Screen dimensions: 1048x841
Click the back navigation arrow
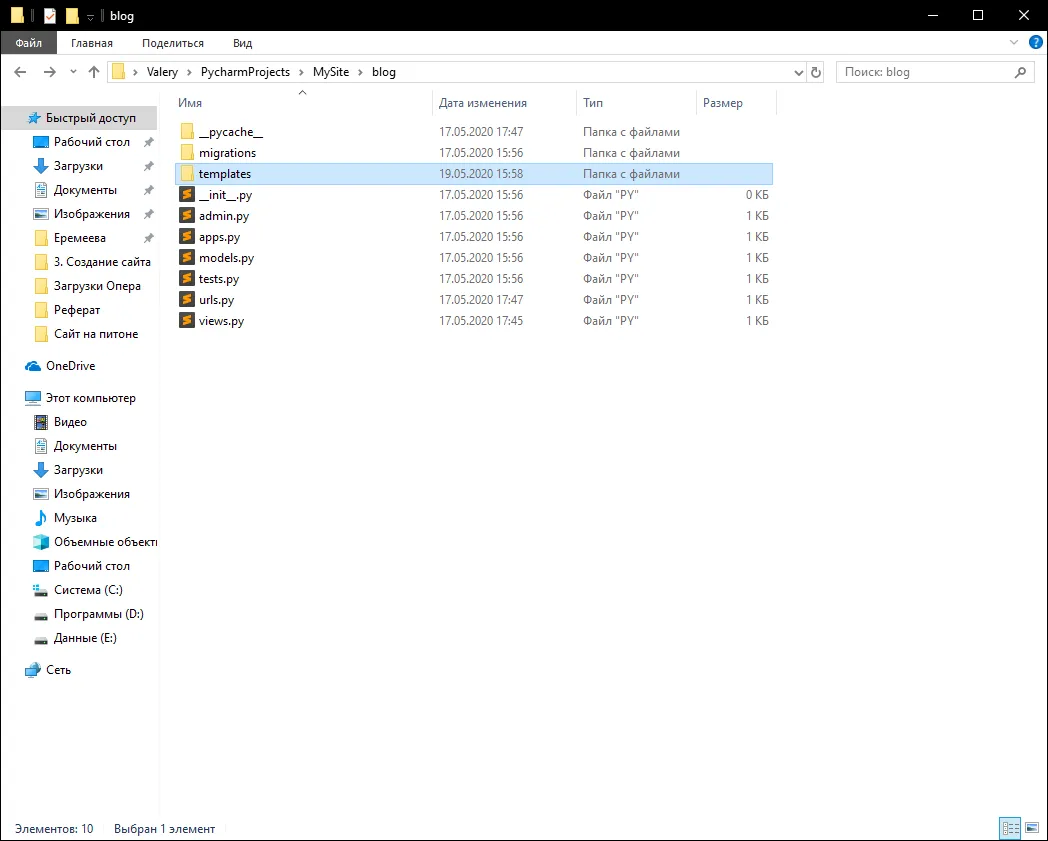pyautogui.click(x=20, y=72)
